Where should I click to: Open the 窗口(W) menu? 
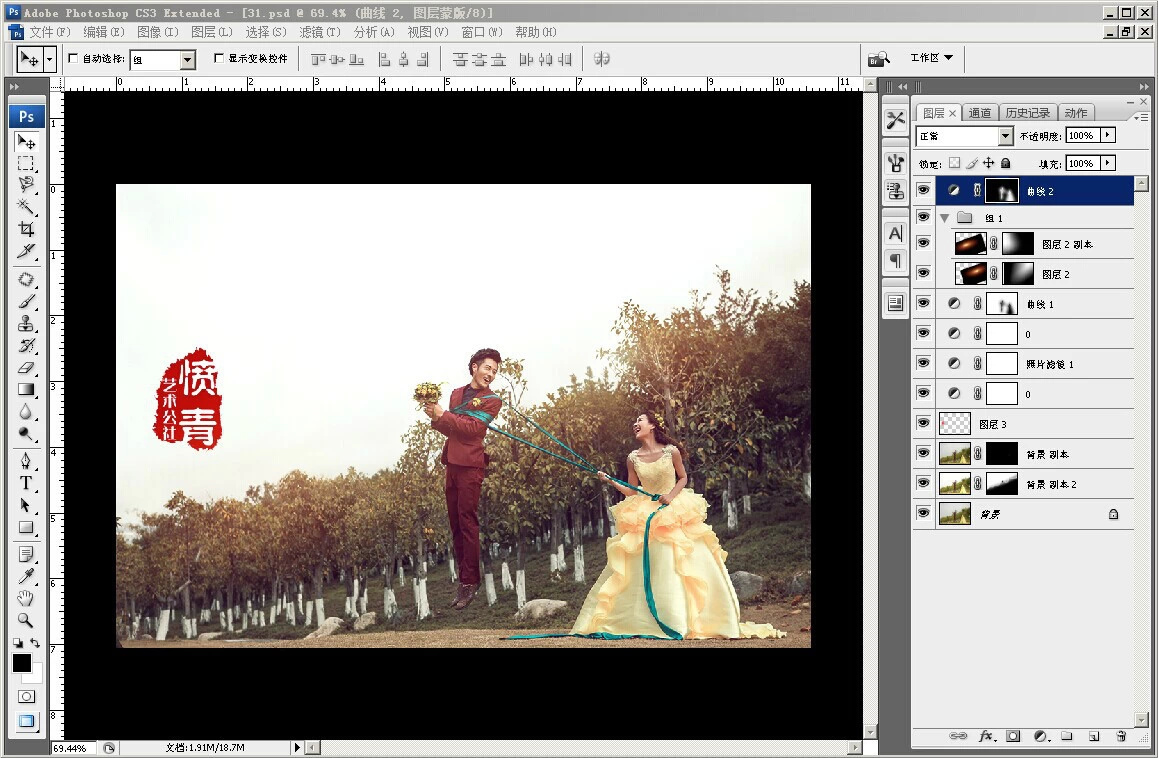(x=482, y=32)
